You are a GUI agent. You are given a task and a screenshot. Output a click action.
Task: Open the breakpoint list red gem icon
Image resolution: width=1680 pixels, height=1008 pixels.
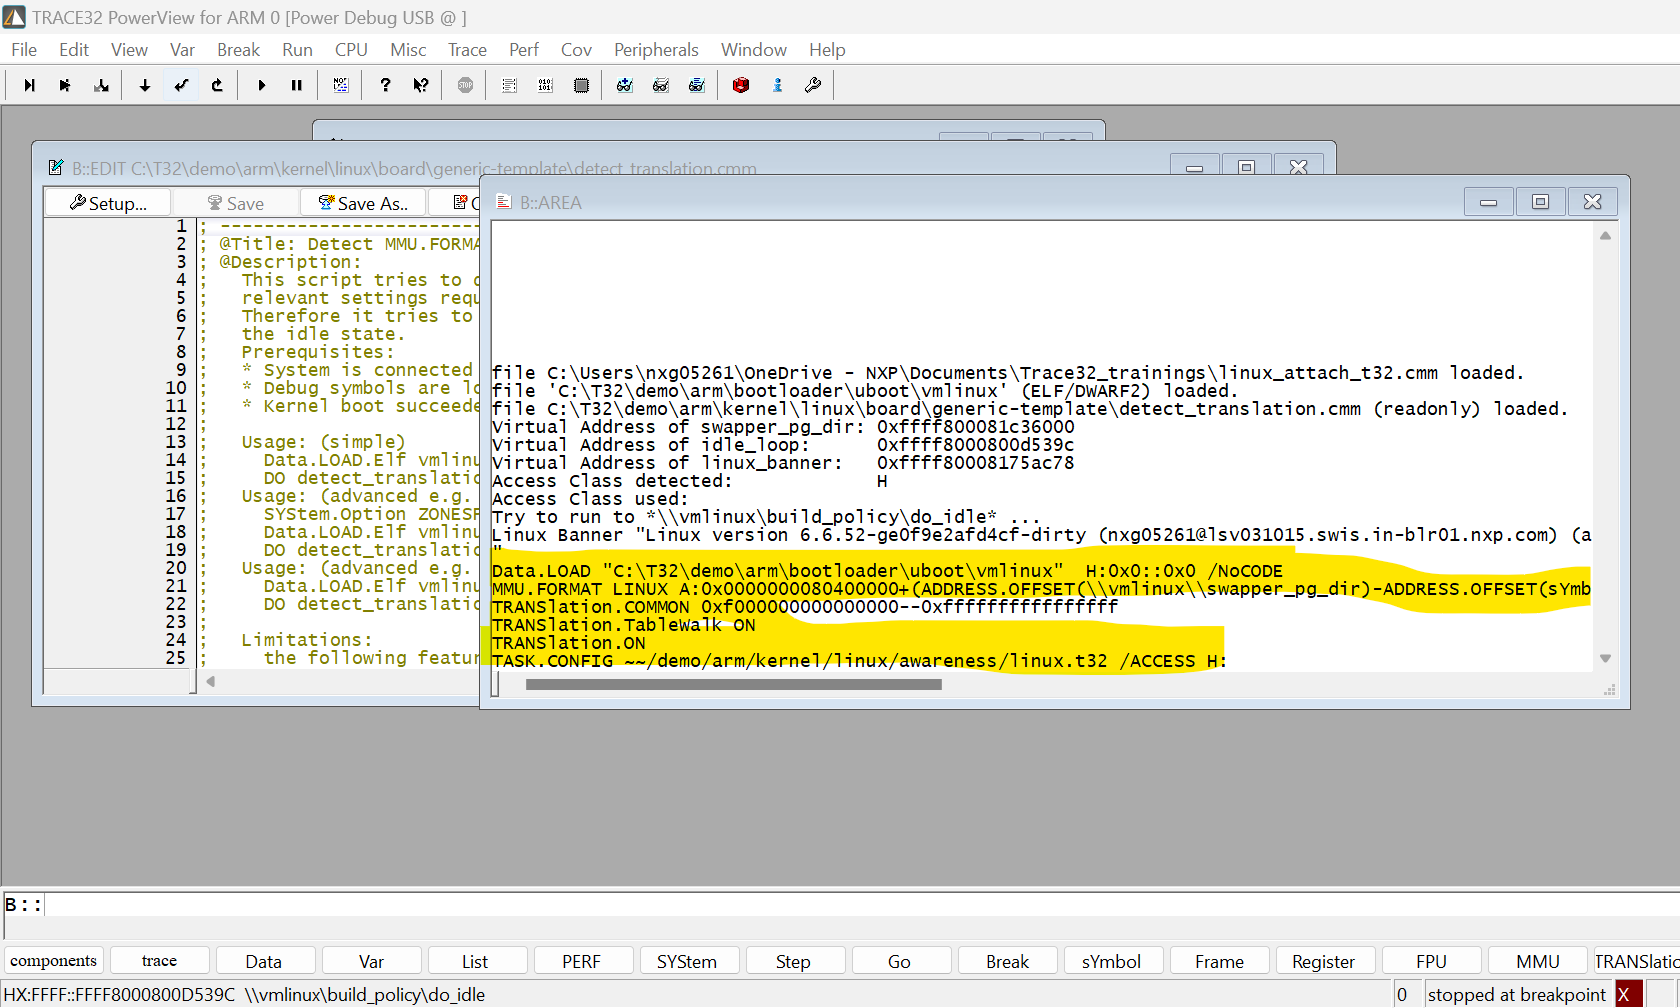740,85
